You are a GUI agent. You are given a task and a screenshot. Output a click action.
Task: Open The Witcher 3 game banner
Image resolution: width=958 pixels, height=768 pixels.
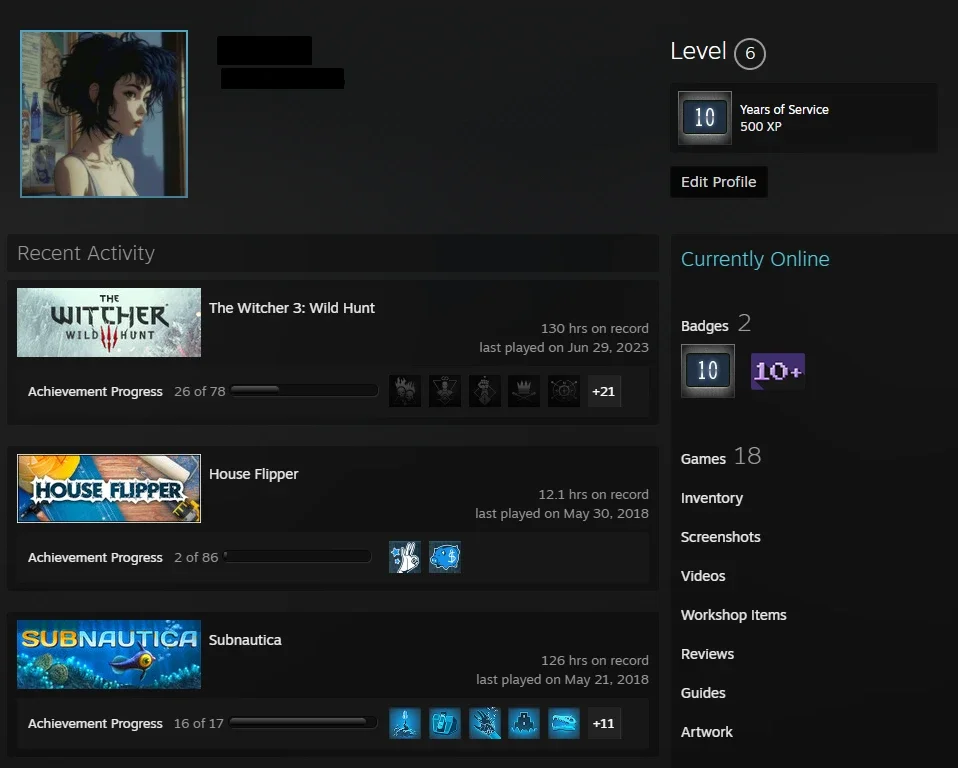coord(109,322)
